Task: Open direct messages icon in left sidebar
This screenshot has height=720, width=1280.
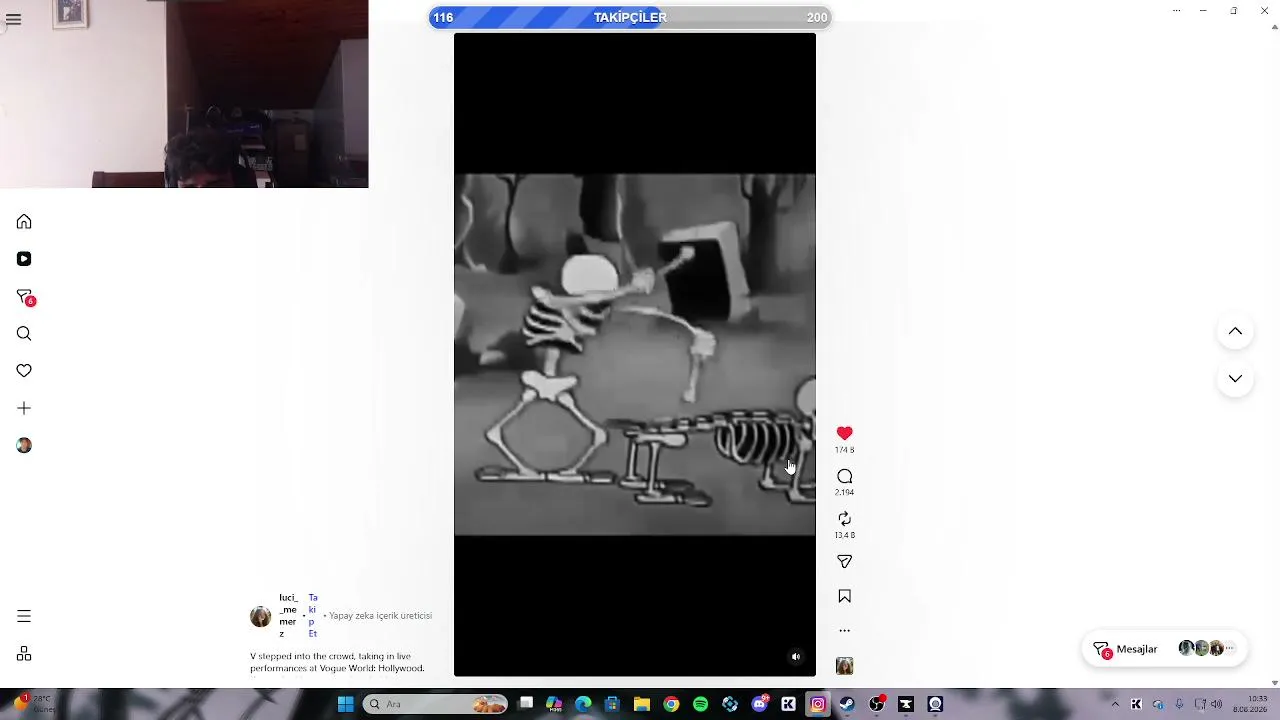Action: point(25,297)
